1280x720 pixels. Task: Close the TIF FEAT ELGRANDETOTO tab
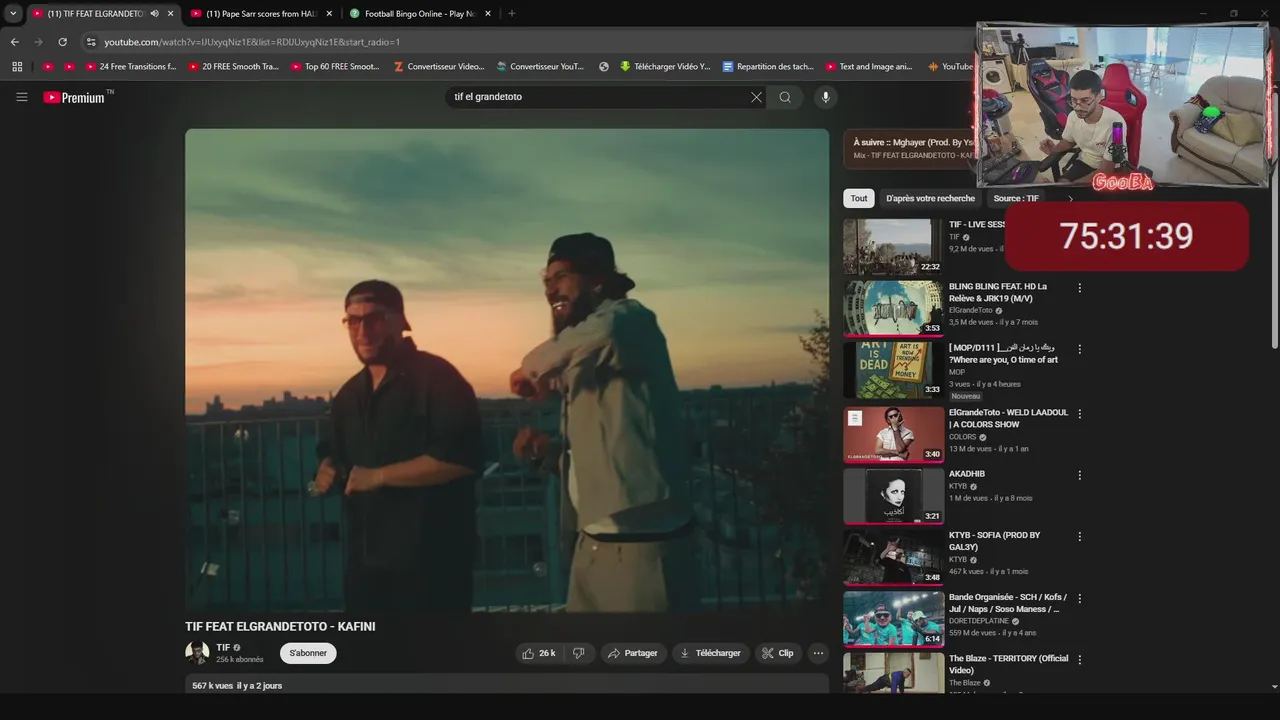[x=171, y=14]
